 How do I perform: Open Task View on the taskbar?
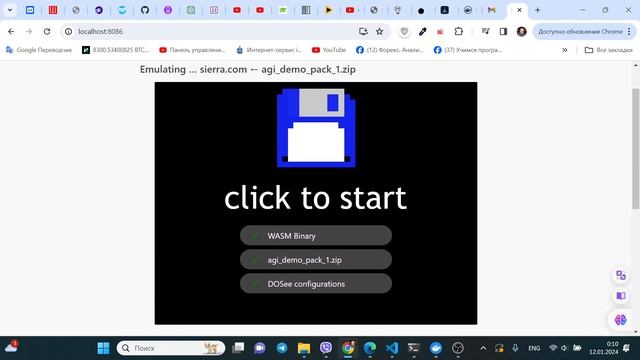[x=238, y=348]
